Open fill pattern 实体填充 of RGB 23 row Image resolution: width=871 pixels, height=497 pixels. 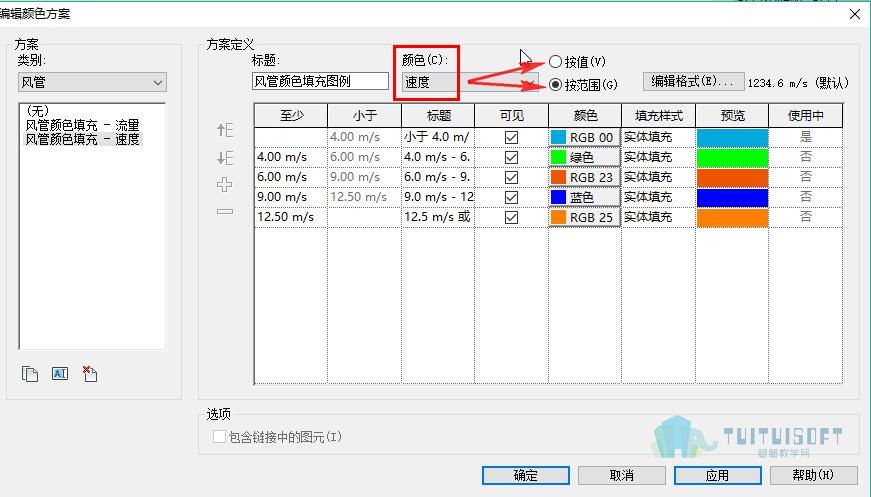(x=658, y=177)
